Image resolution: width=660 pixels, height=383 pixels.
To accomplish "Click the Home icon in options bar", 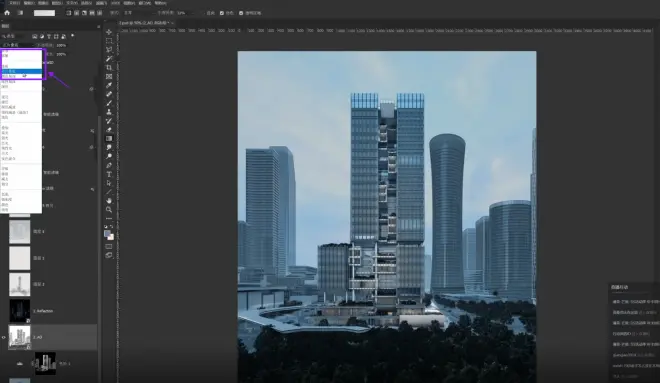I will coord(7,13).
